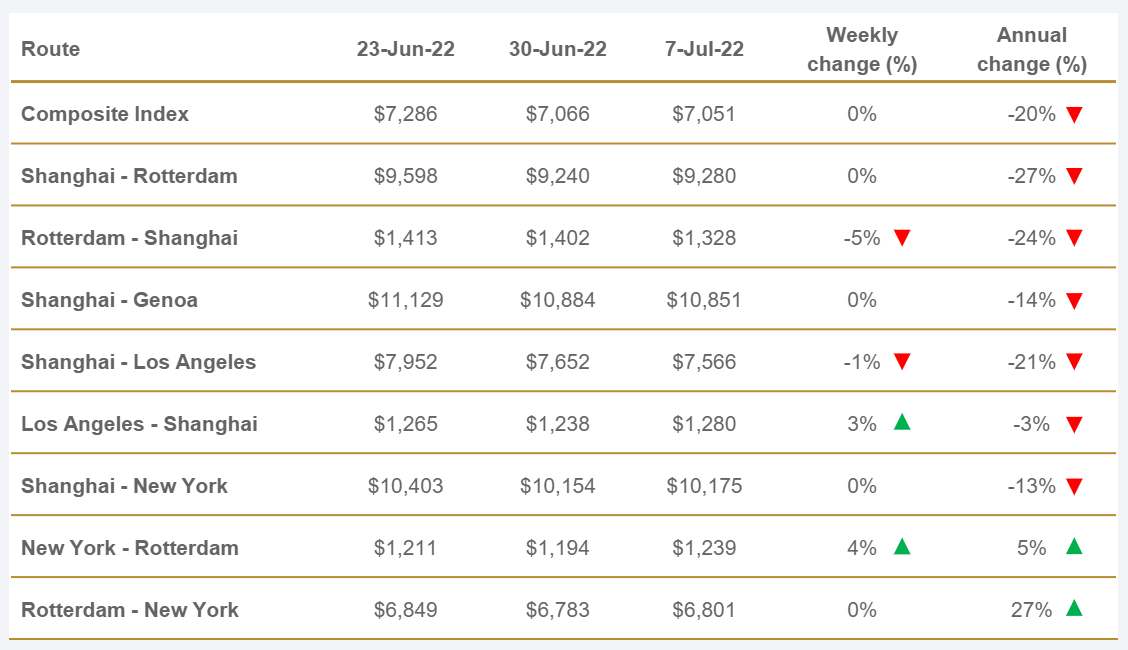Select the Los Angeles - Shanghai route label
Viewport: 1128px width, 650px height.
click(x=139, y=424)
